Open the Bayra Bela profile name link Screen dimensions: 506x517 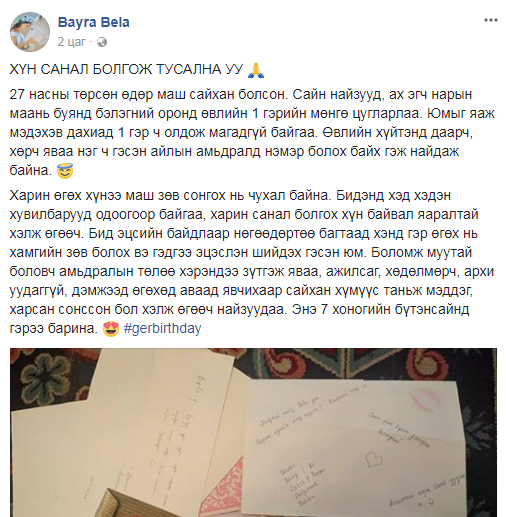94,22
